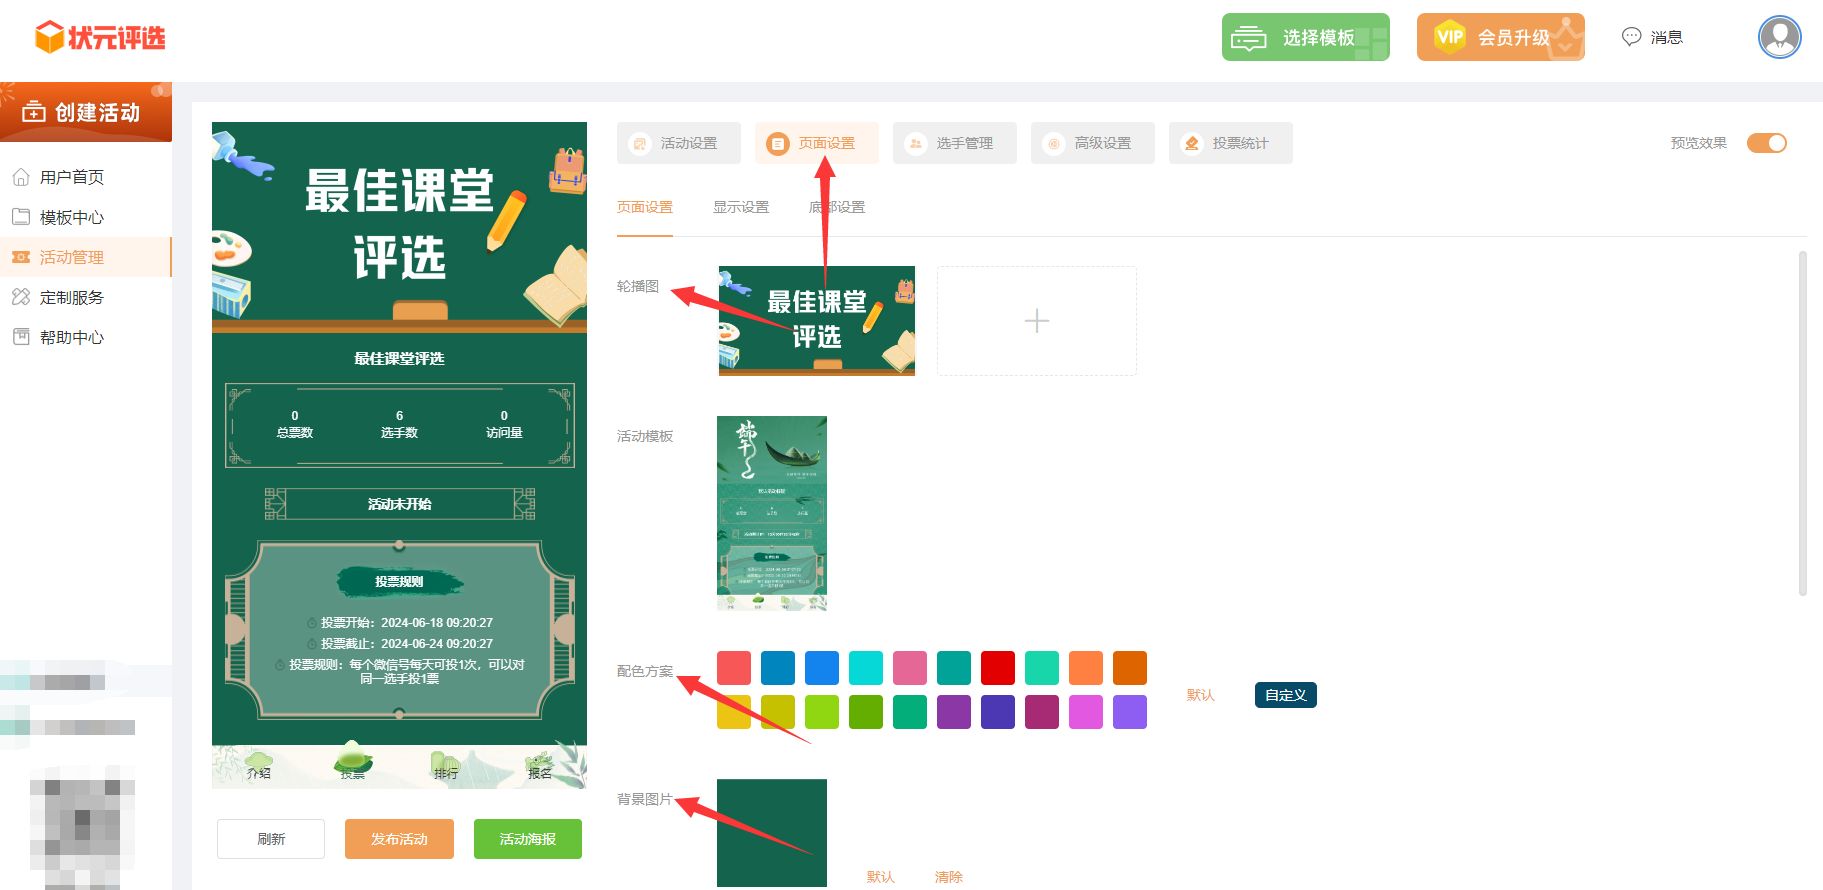Click the green 活动海报 button
This screenshot has width=1823, height=890.
(x=527, y=839)
